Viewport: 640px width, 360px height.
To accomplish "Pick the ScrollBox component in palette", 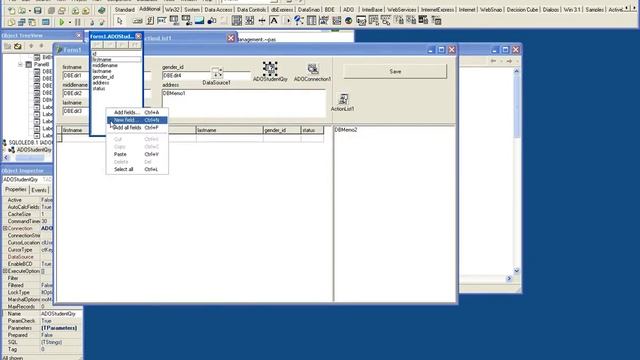I will click(237, 20).
